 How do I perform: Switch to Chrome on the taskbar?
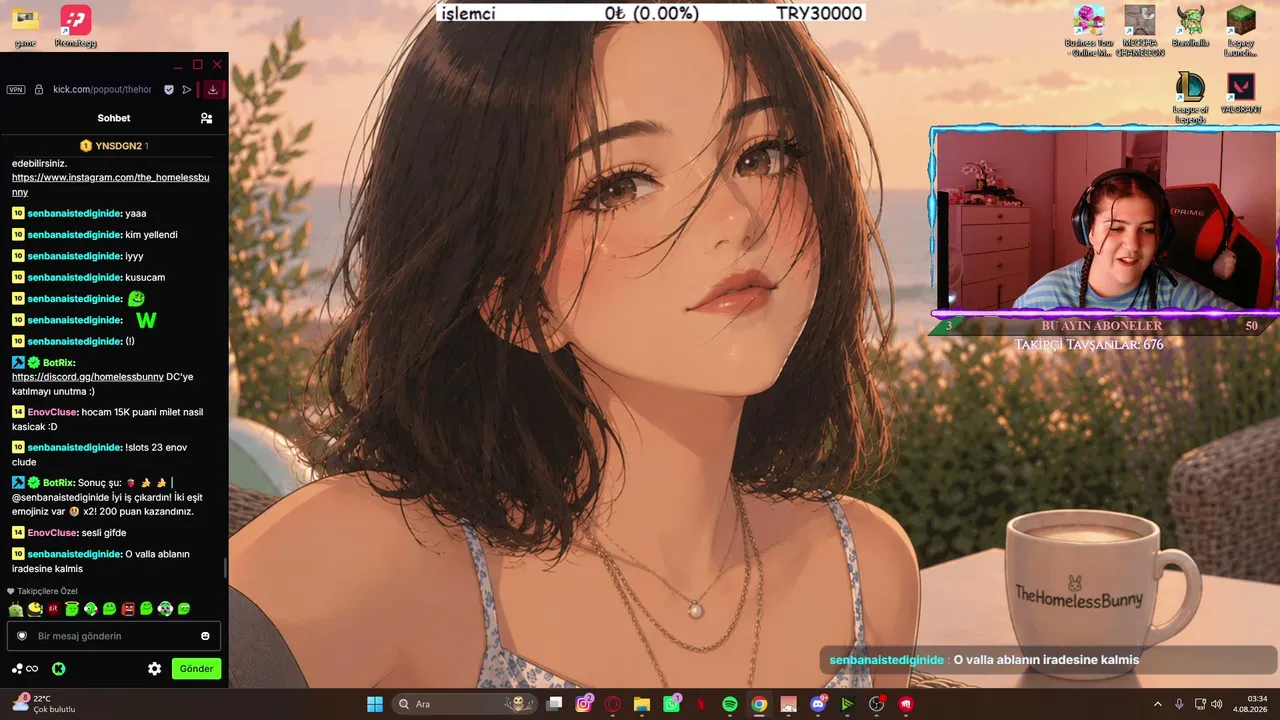(759, 704)
